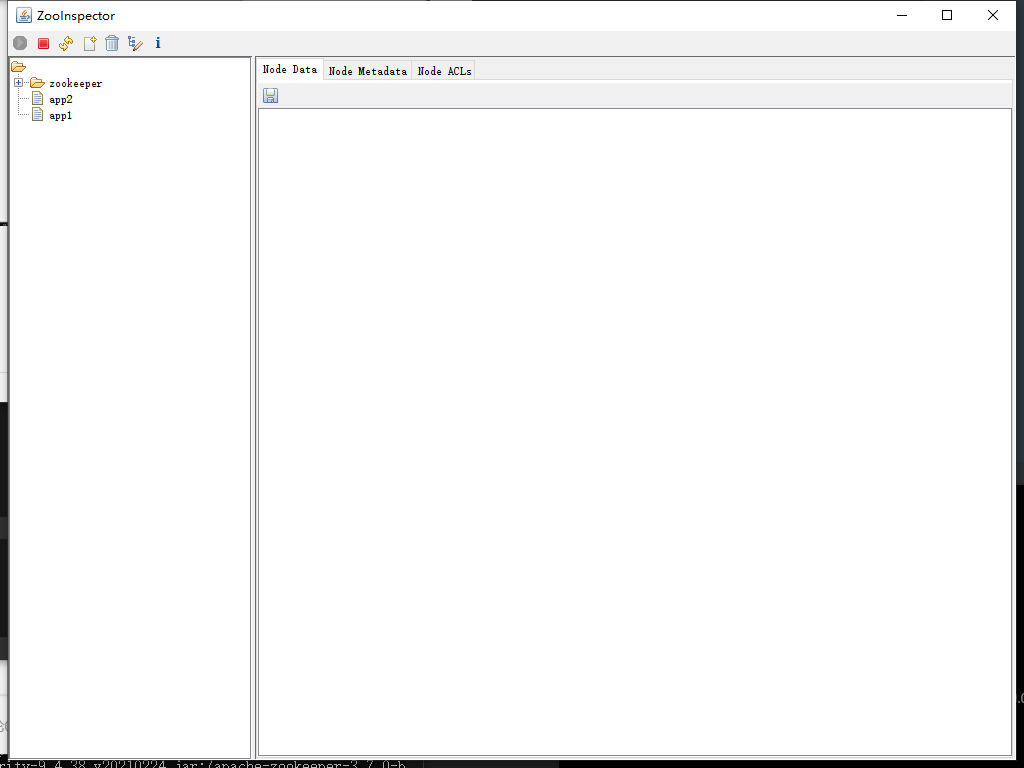
Task: Select the zookeeper folder node
Action: tap(75, 83)
